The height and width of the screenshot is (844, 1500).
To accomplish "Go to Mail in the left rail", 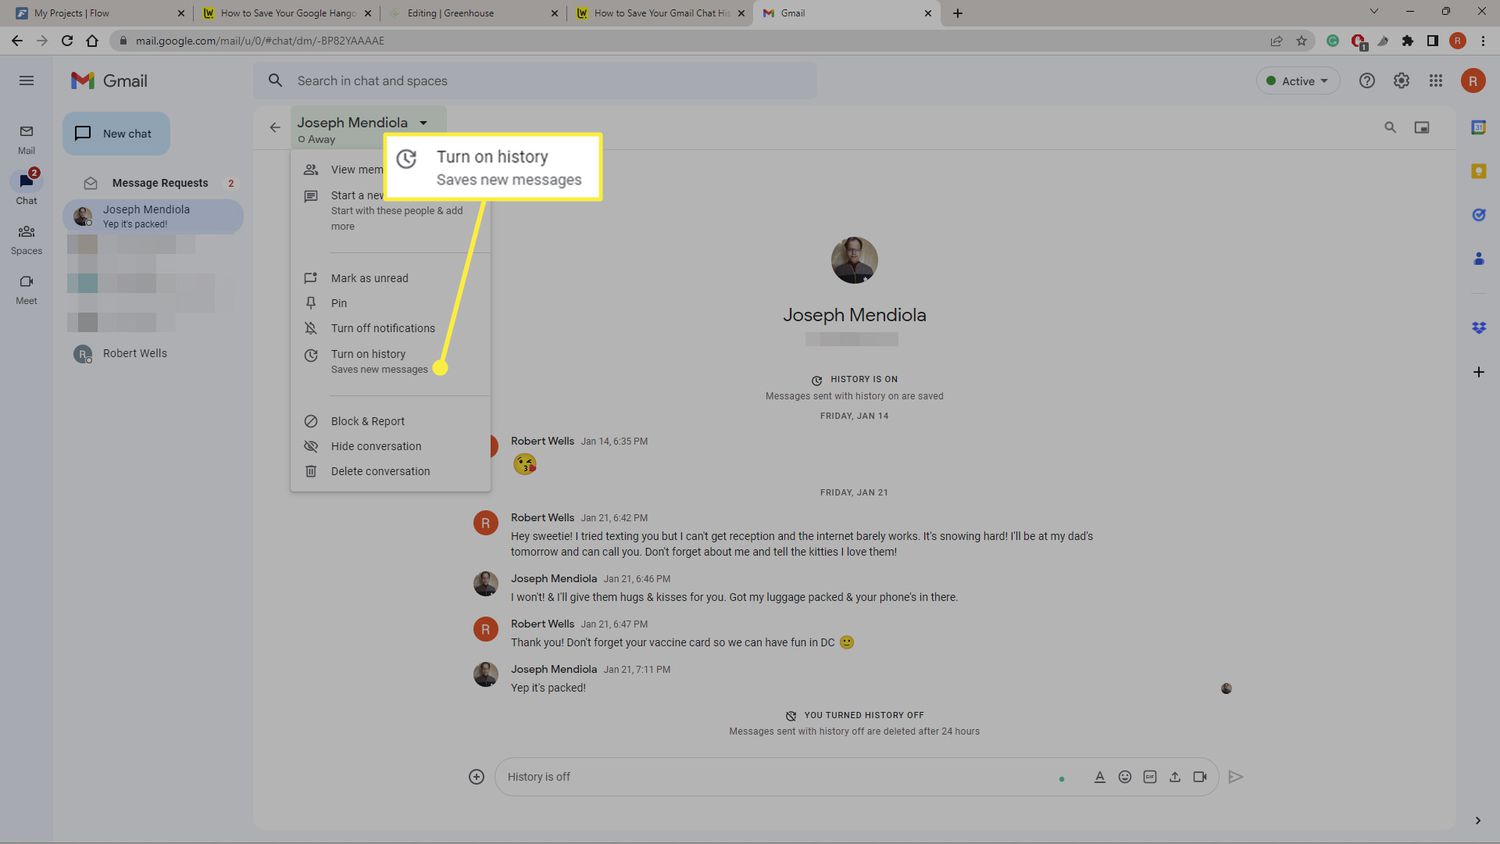I will pos(26,139).
